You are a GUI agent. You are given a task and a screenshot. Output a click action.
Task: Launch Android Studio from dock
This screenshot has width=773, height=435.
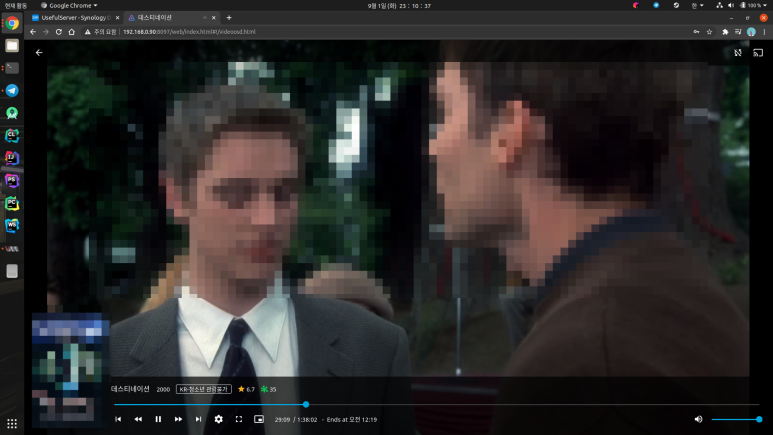tap(12, 113)
